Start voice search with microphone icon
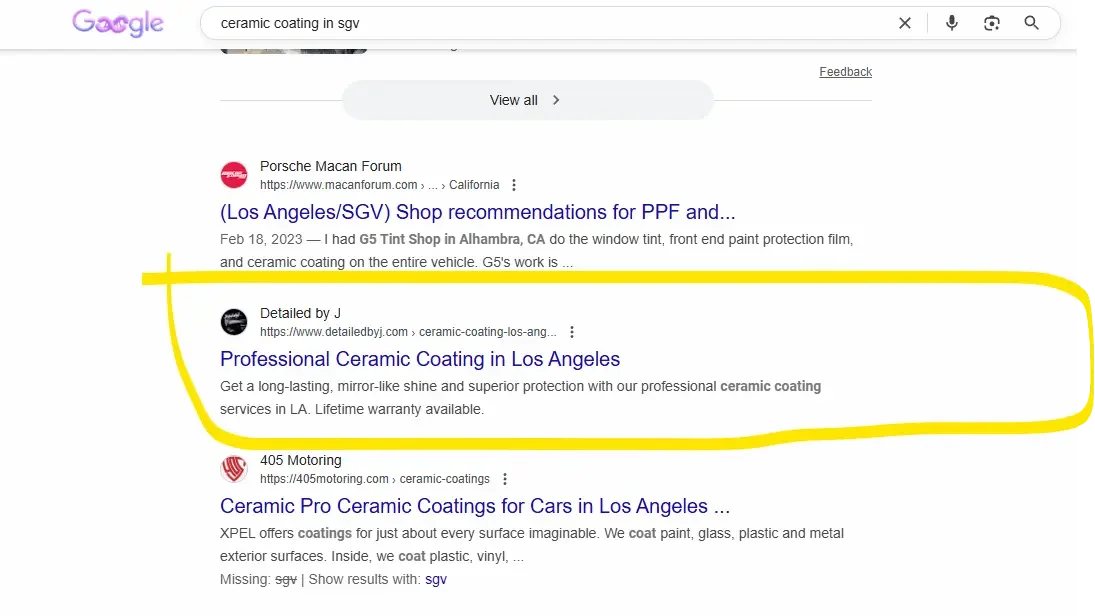 click(951, 23)
